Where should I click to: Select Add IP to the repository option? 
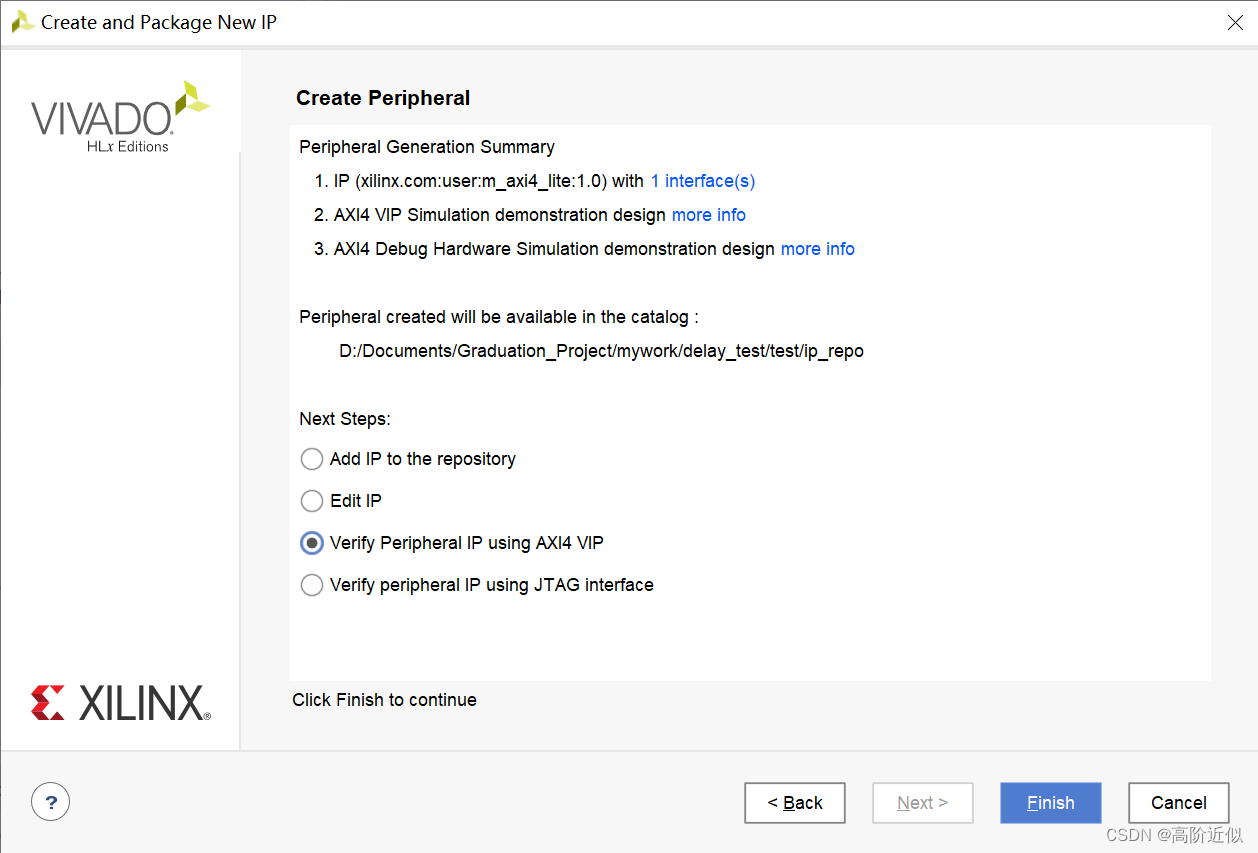click(312, 459)
